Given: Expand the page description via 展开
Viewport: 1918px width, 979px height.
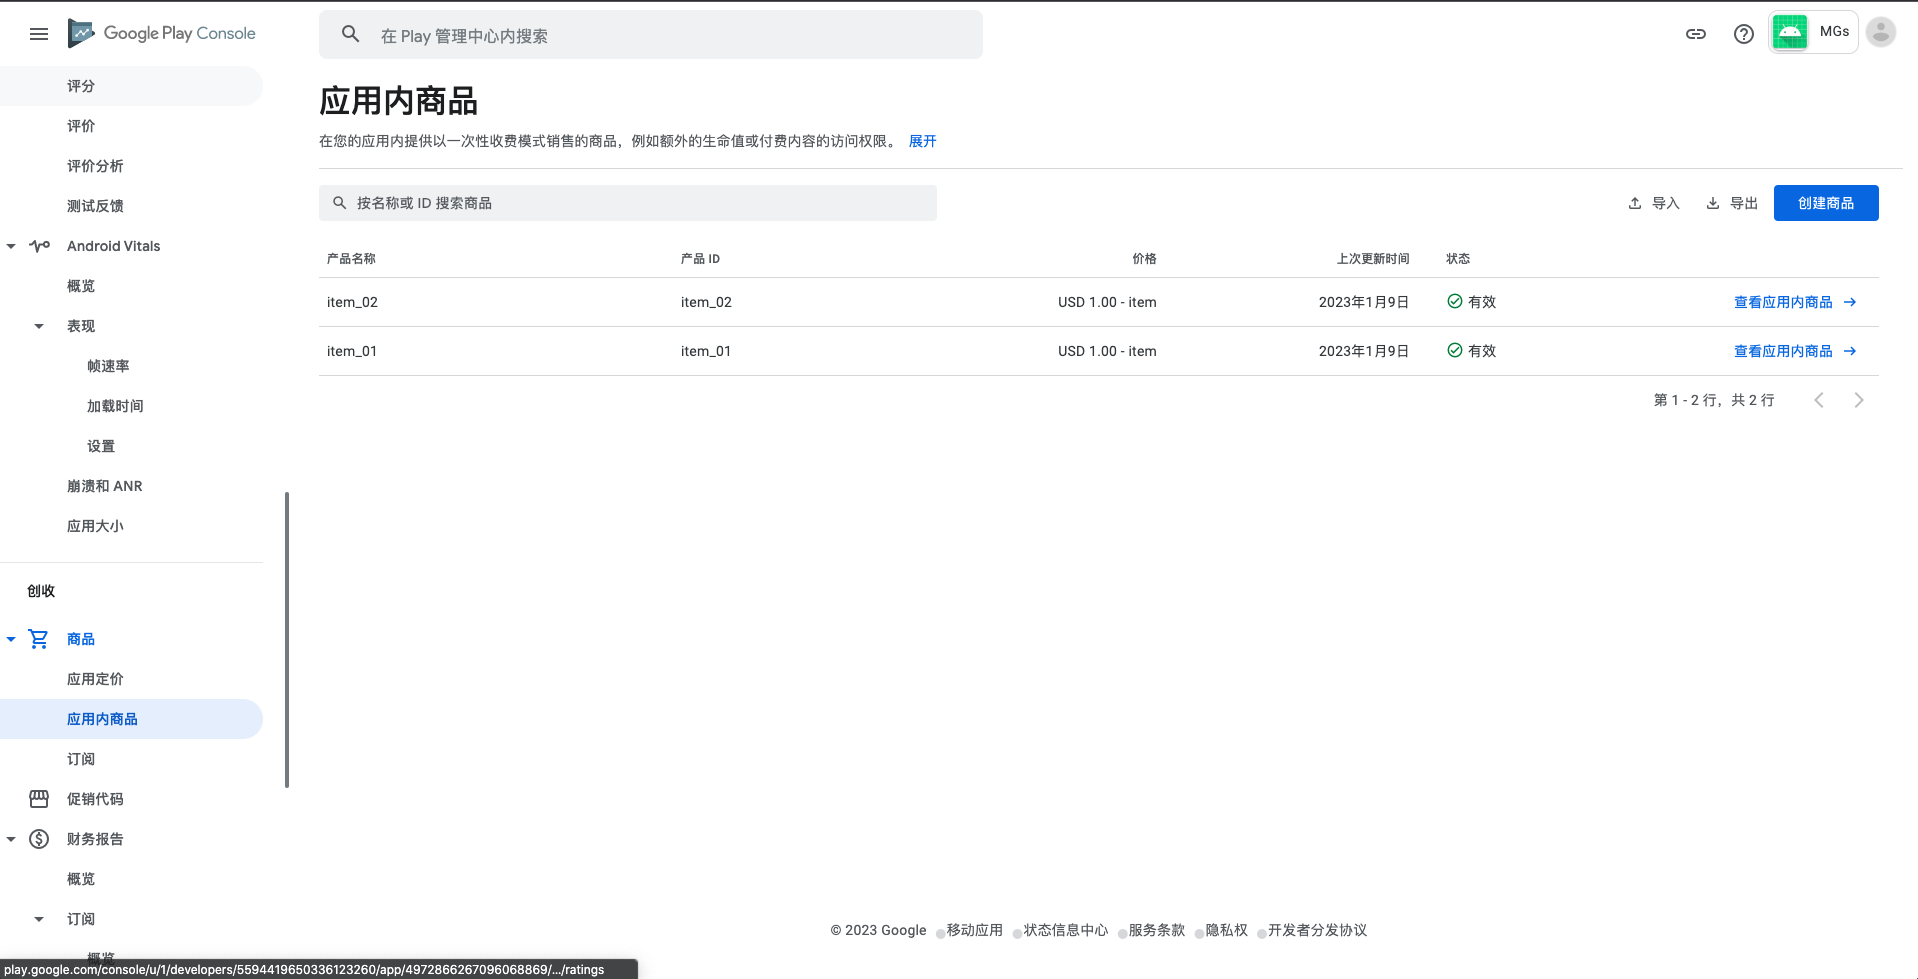Looking at the screenshot, I should 922,141.
